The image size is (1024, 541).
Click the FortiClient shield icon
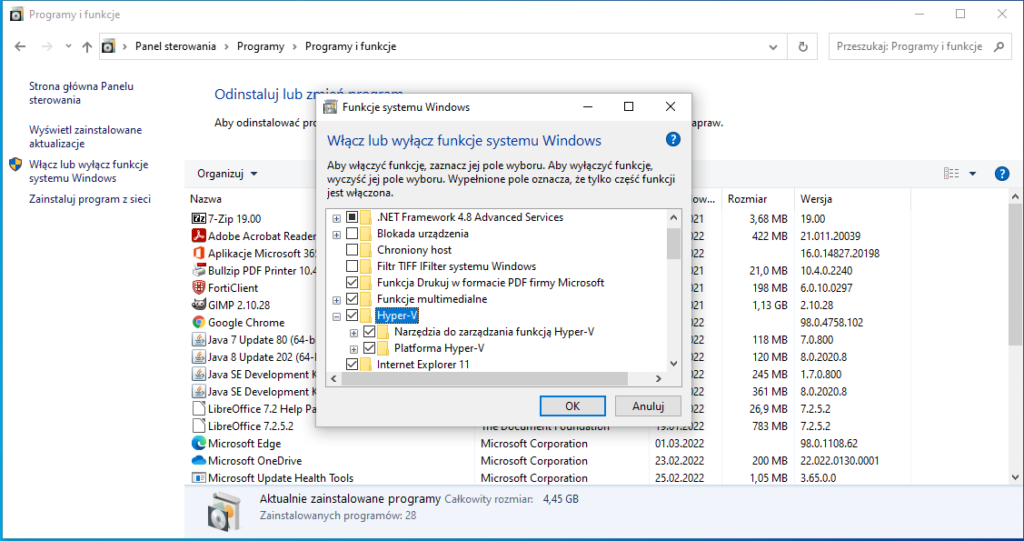198,288
